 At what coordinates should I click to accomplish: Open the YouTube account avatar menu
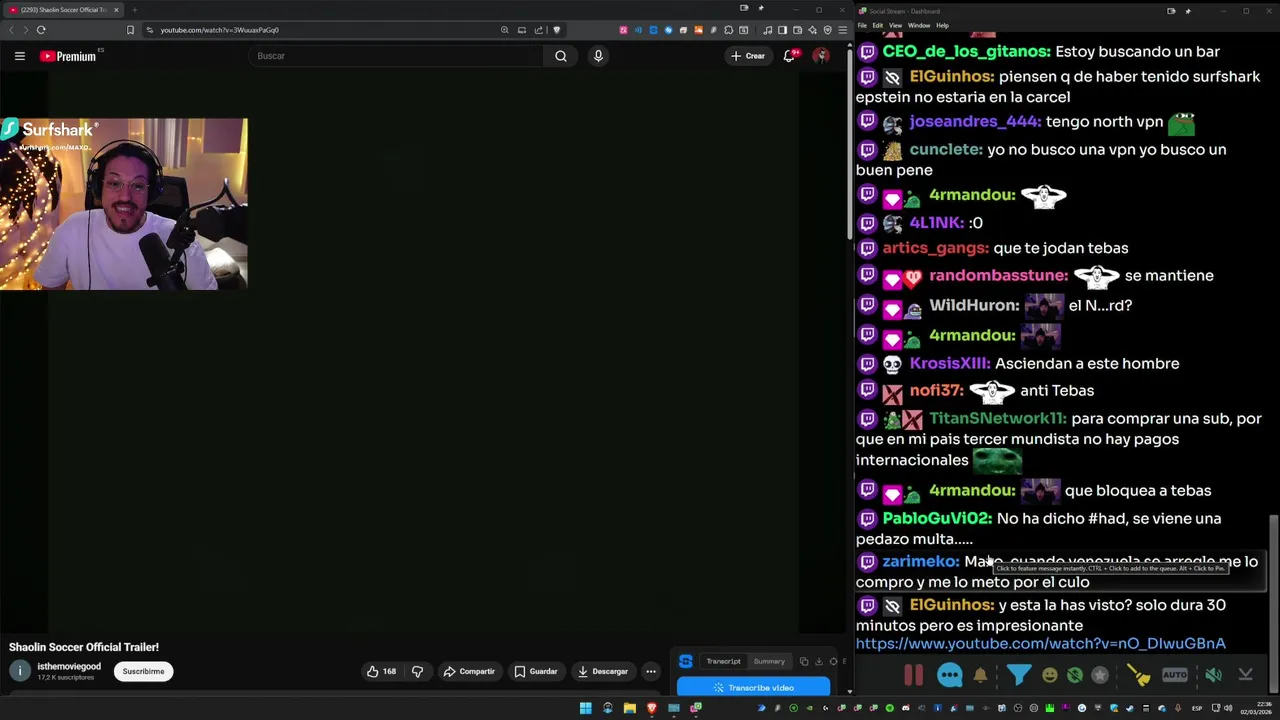coord(821,56)
